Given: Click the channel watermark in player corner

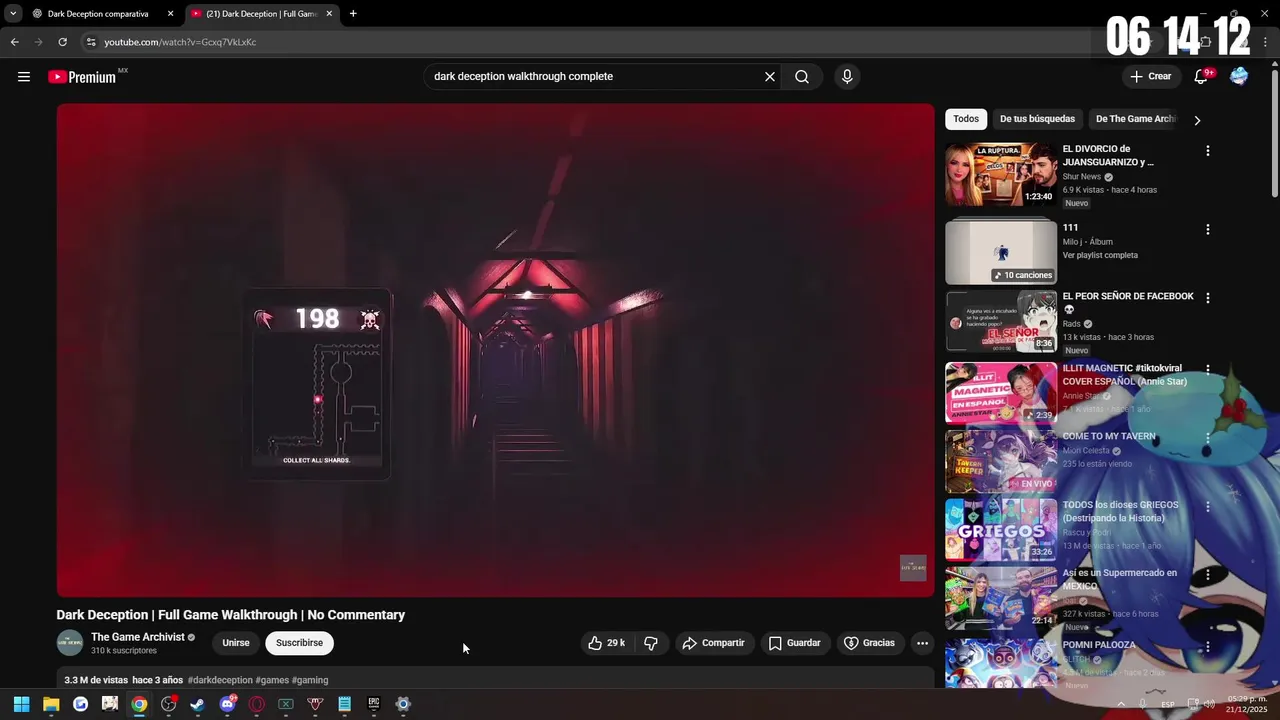Looking at the screenshot, I should [913, 568].
